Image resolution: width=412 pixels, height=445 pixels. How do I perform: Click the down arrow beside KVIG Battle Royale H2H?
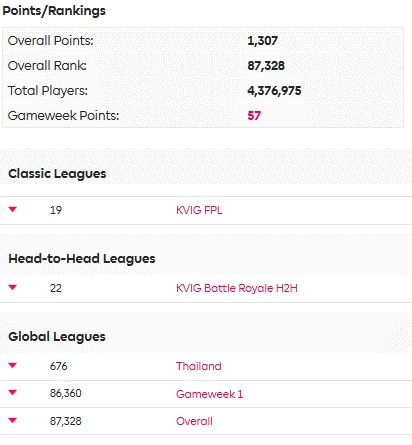click(x=13, y=287)
